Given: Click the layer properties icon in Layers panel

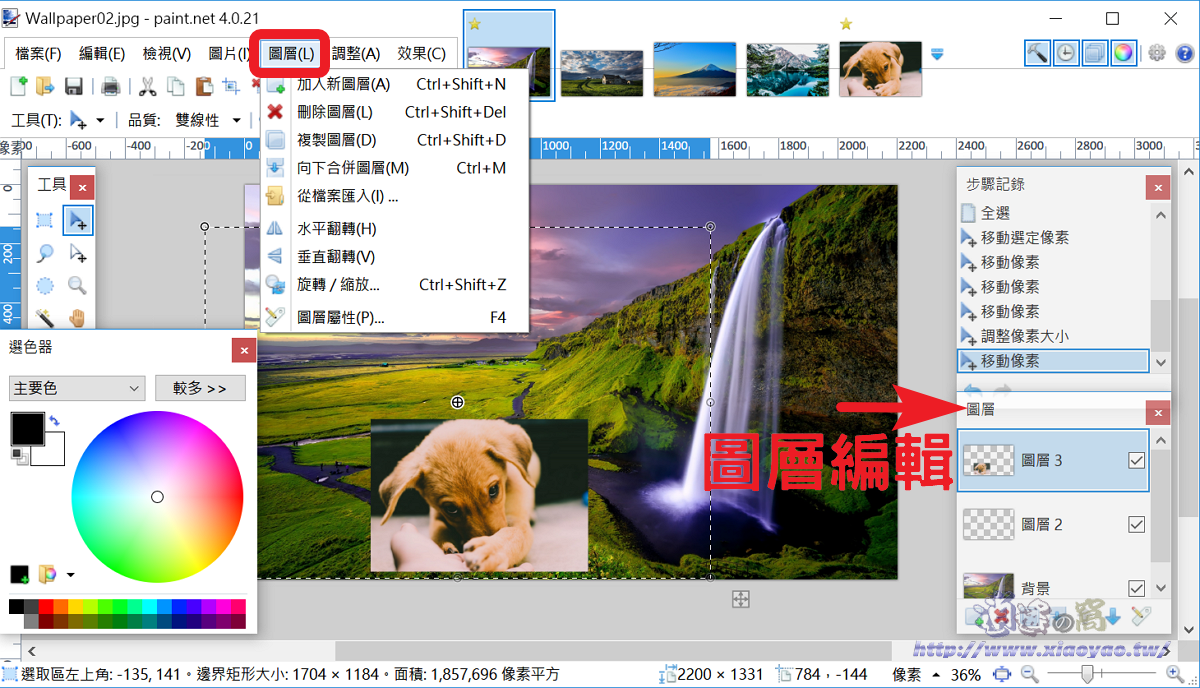Looking at the screenshot, I should pyautogui.click(x=1139, y=617).
